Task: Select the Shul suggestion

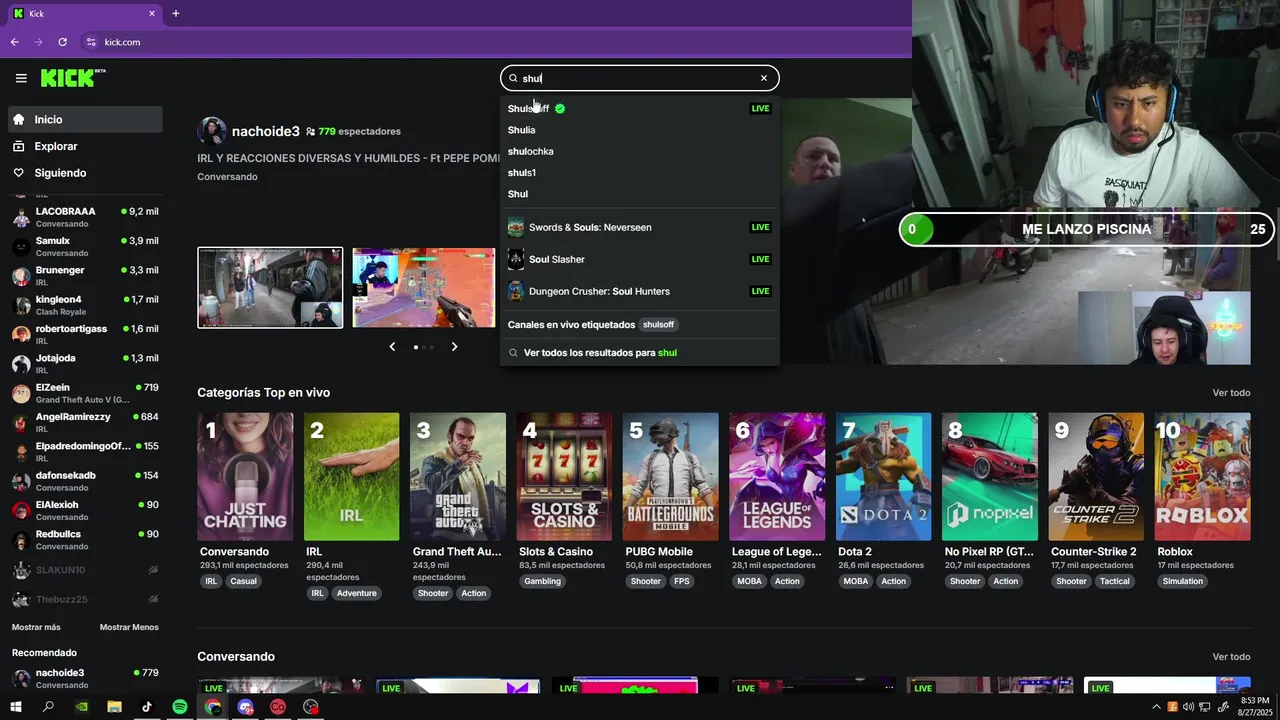Action: pos(639,194)
